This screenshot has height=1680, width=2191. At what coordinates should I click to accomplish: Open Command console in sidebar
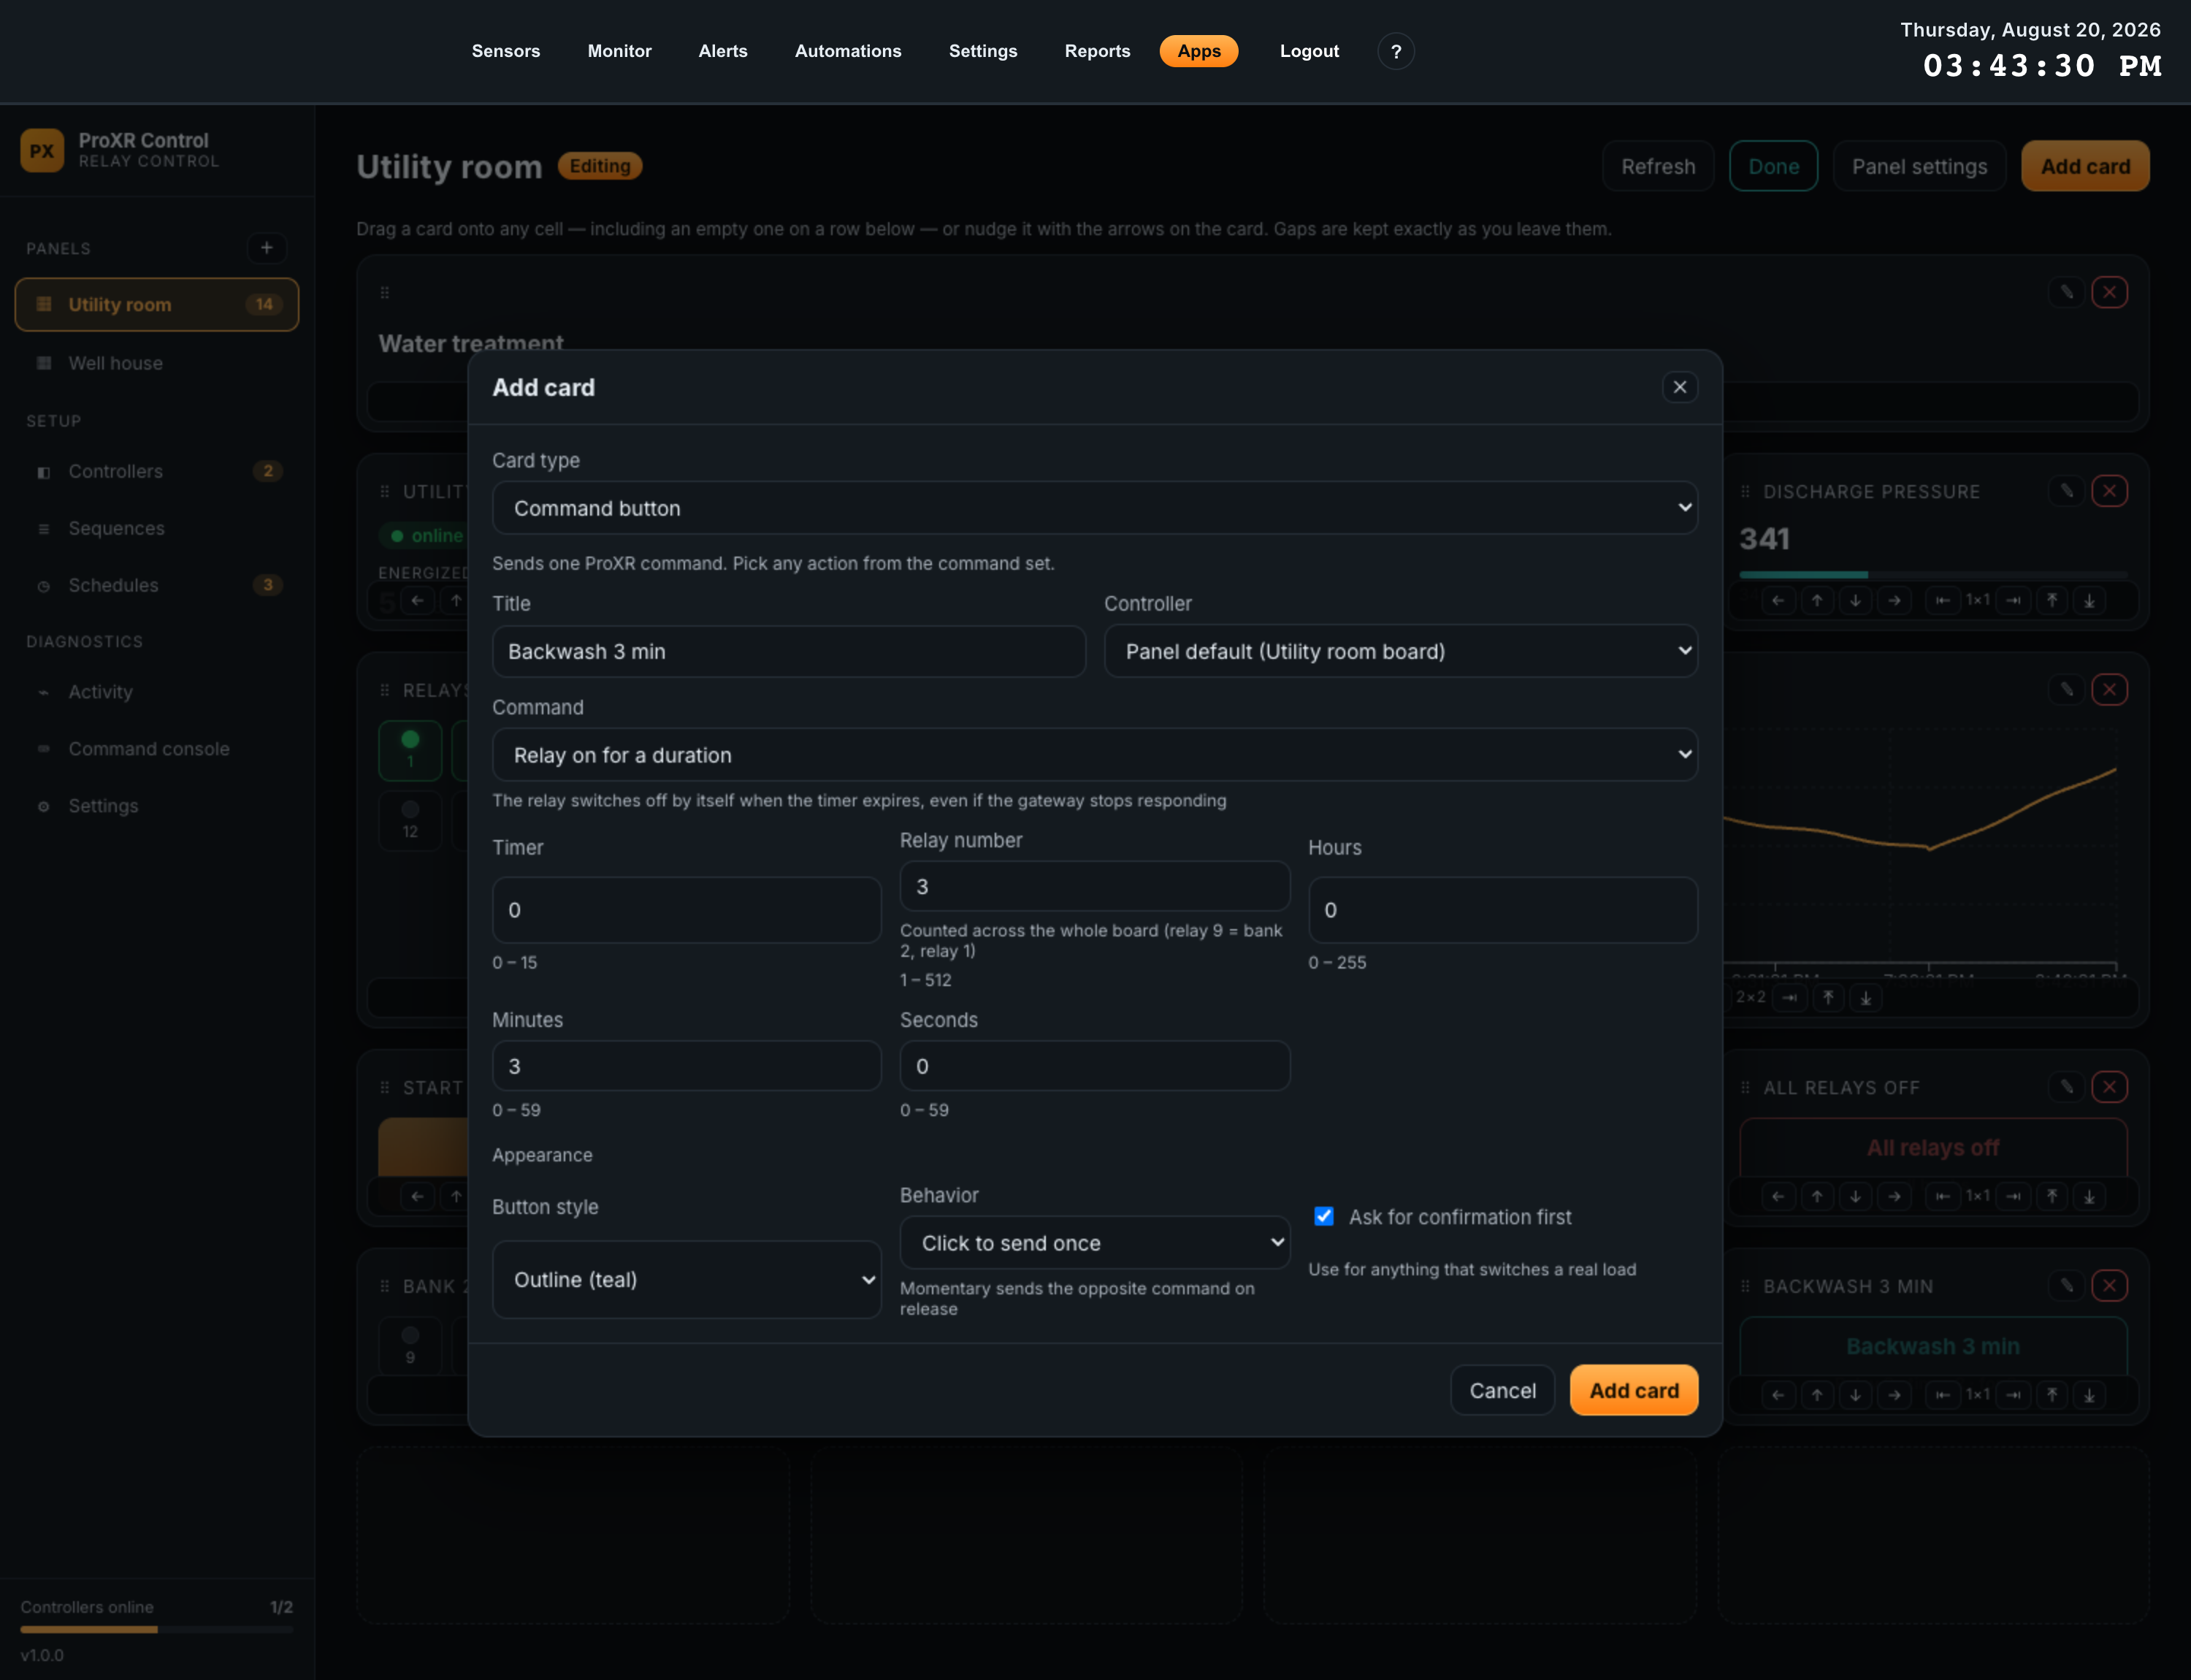pos(157,749)
